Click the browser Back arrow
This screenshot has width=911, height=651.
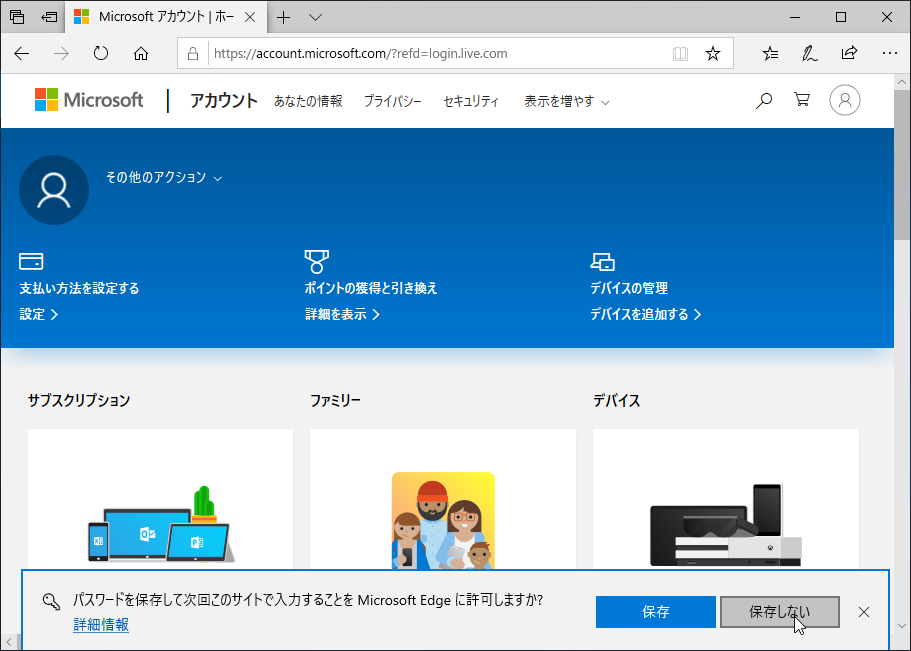click(x=21, y=54)
